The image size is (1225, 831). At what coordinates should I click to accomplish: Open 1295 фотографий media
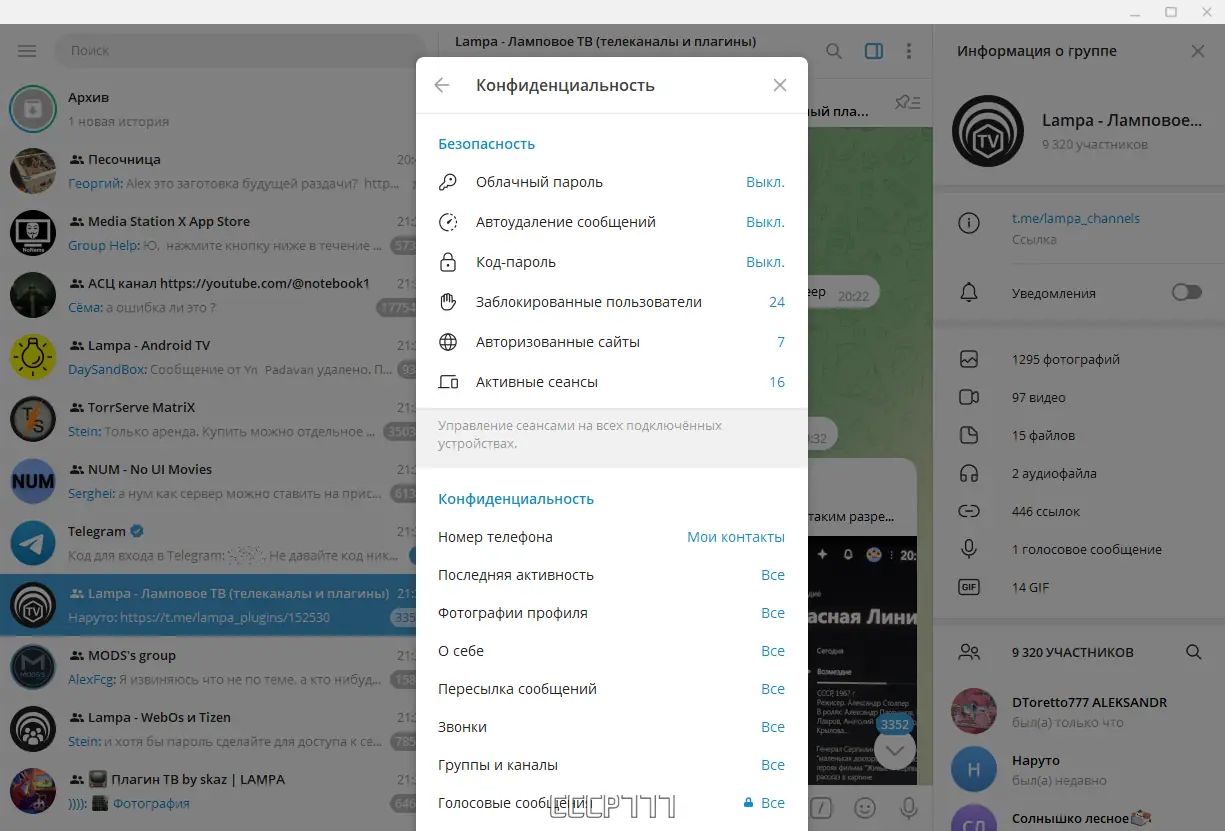tap(1078, 359)
